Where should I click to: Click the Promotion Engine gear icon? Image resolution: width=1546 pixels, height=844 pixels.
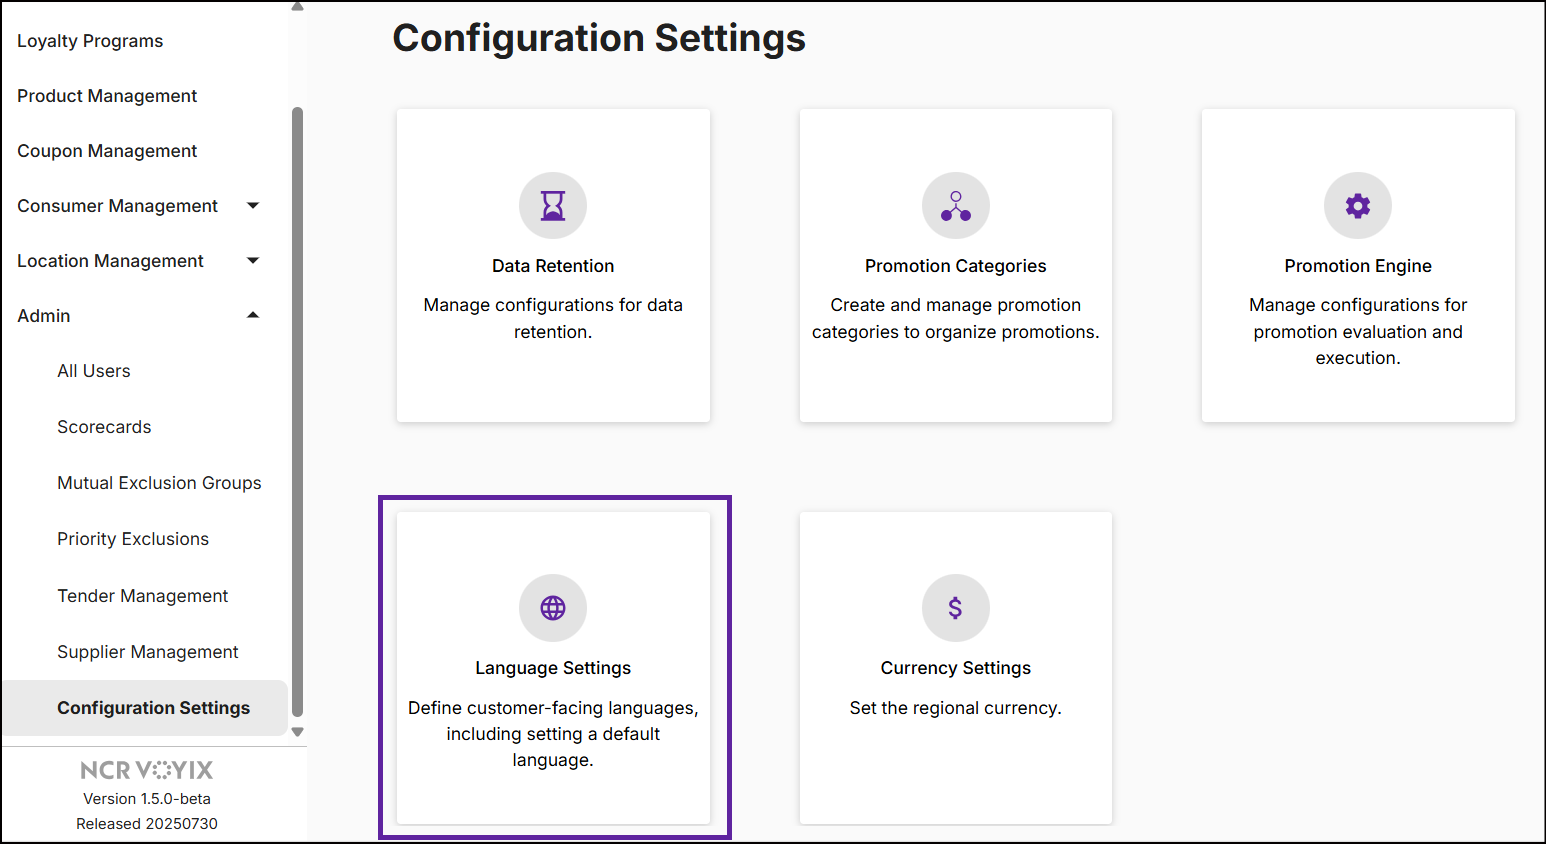[x=1358, y=206]
